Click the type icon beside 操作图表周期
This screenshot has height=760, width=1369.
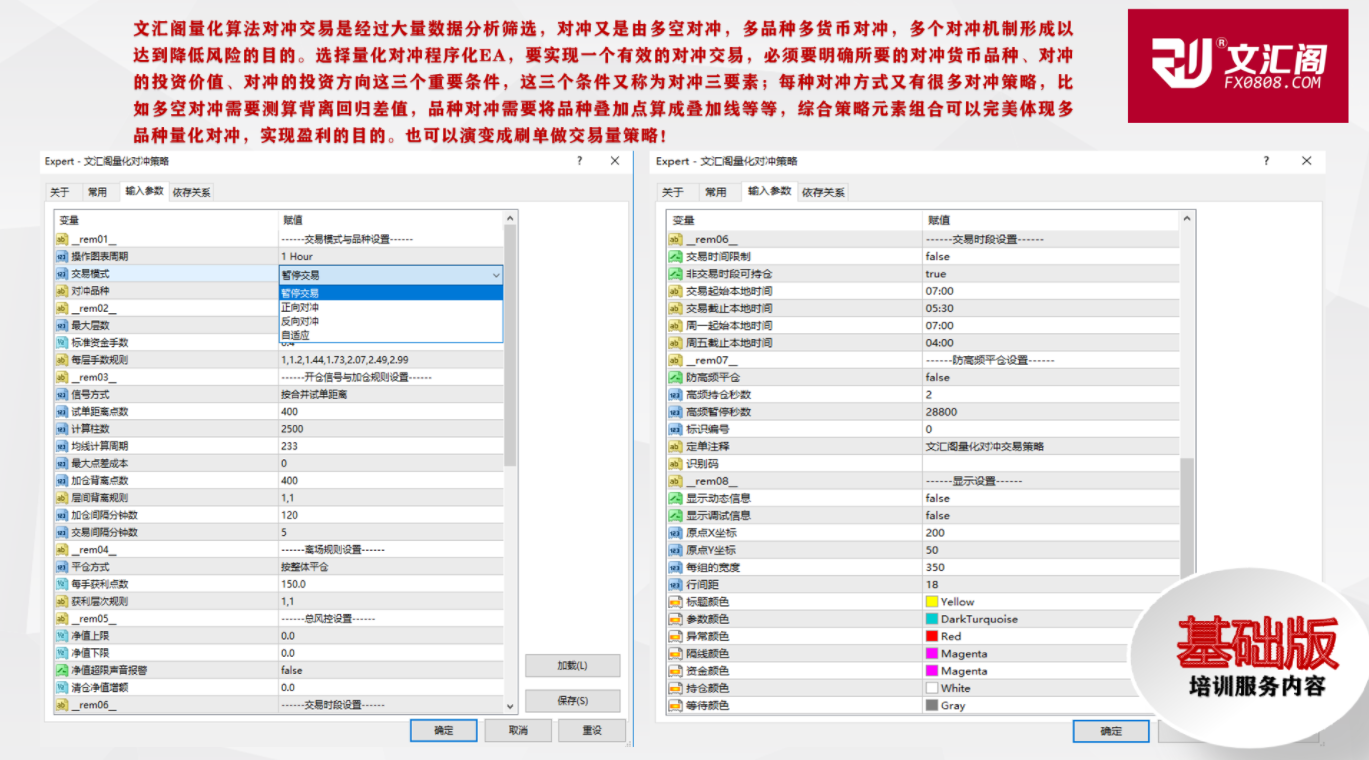[62, 257]
